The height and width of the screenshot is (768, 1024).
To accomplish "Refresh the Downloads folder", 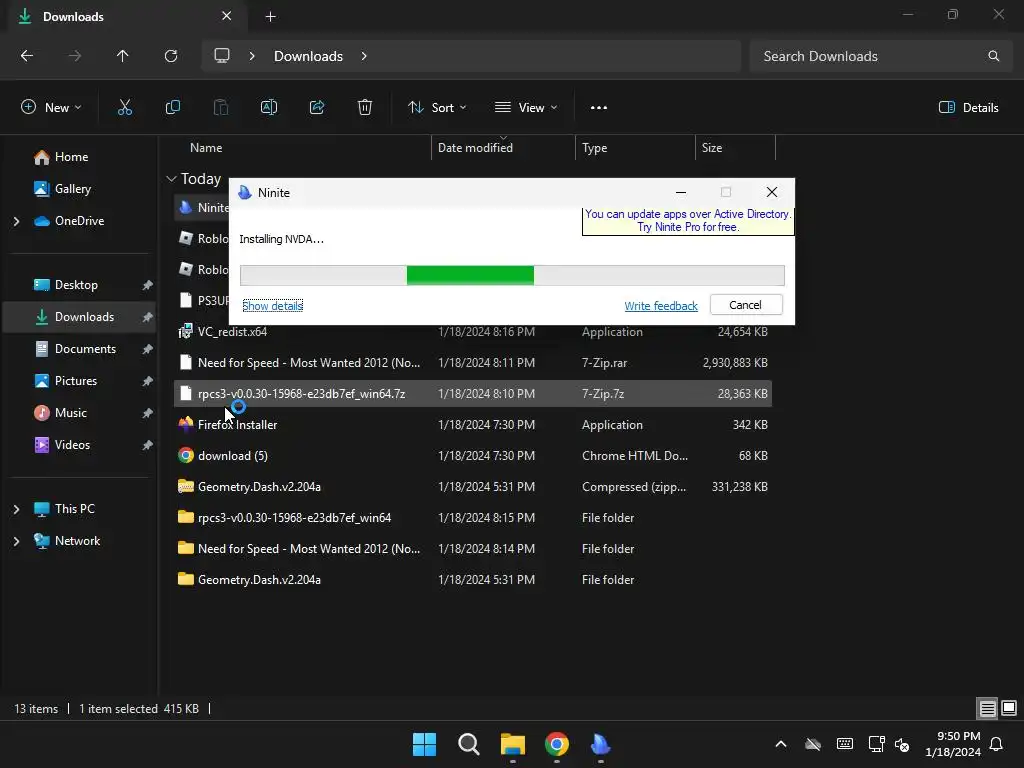I will pyautogui.click(x=171, y=56).
